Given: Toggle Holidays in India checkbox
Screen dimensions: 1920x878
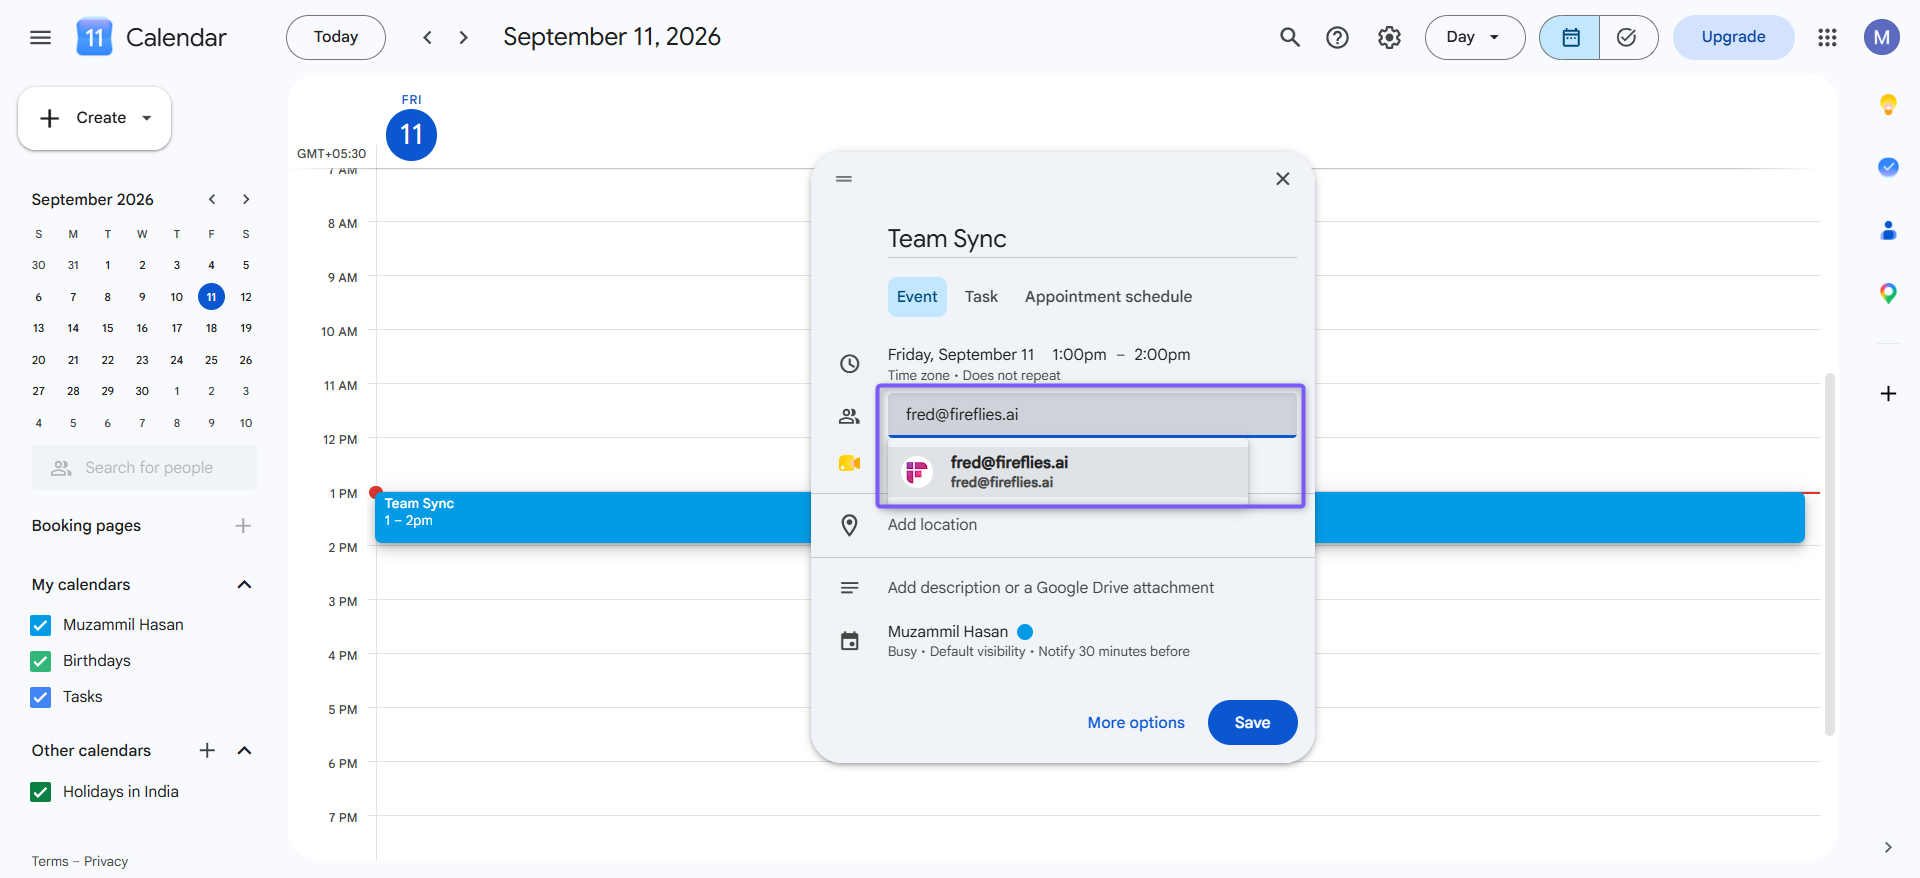Looking at the screenshot, I should tap(41, 792).
